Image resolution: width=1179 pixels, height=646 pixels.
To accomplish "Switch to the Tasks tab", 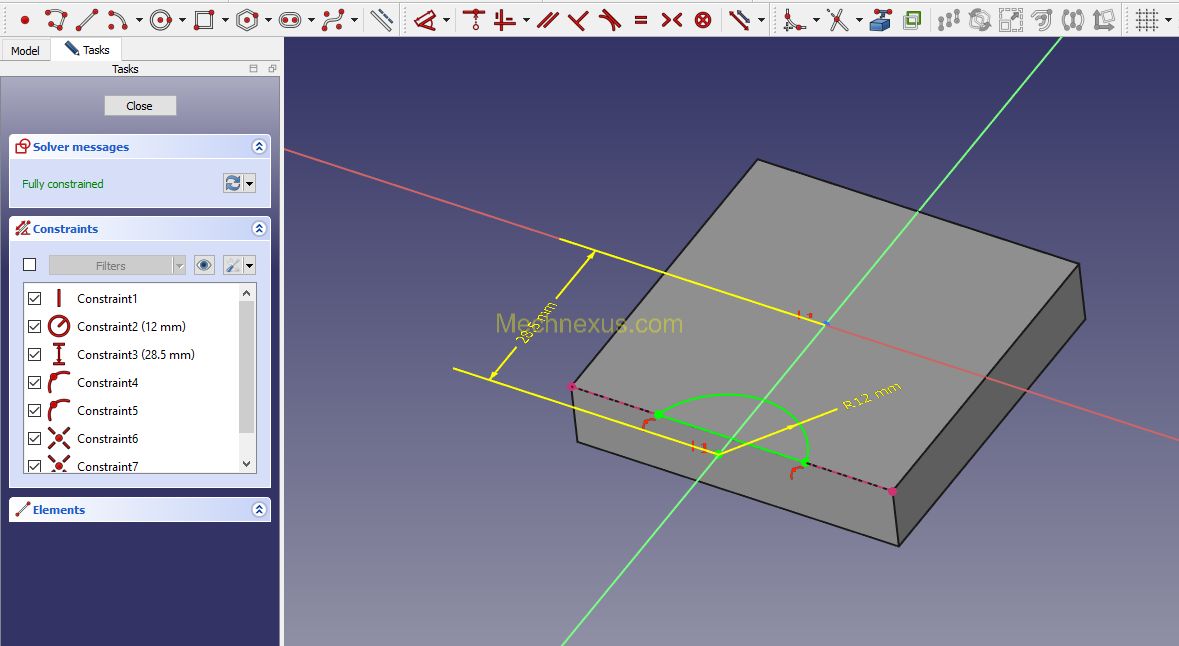I will point(87,50).
